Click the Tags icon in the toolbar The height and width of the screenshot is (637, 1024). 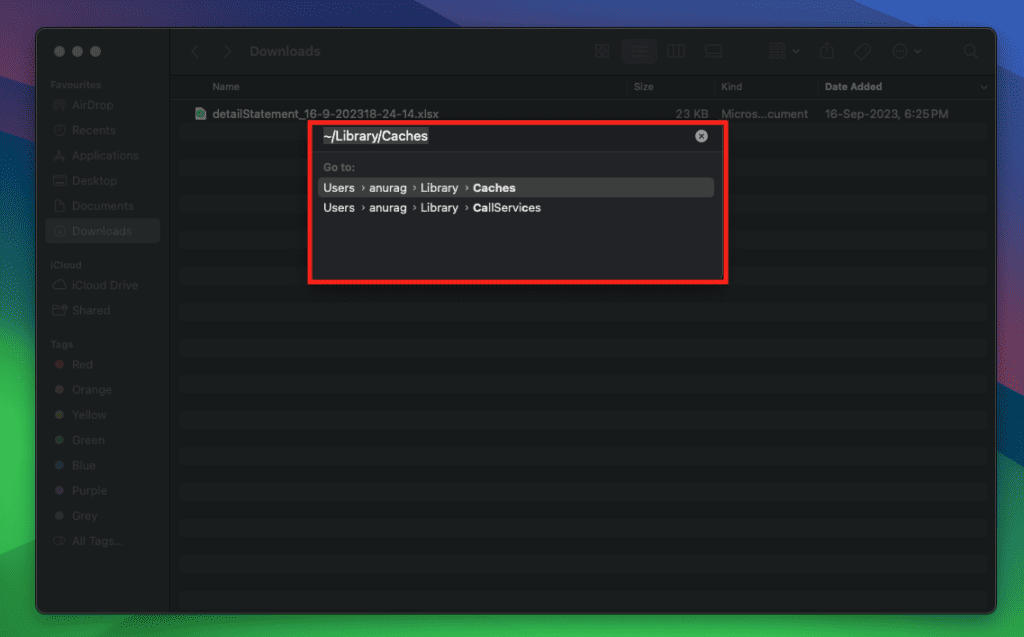tap(862, 51)
